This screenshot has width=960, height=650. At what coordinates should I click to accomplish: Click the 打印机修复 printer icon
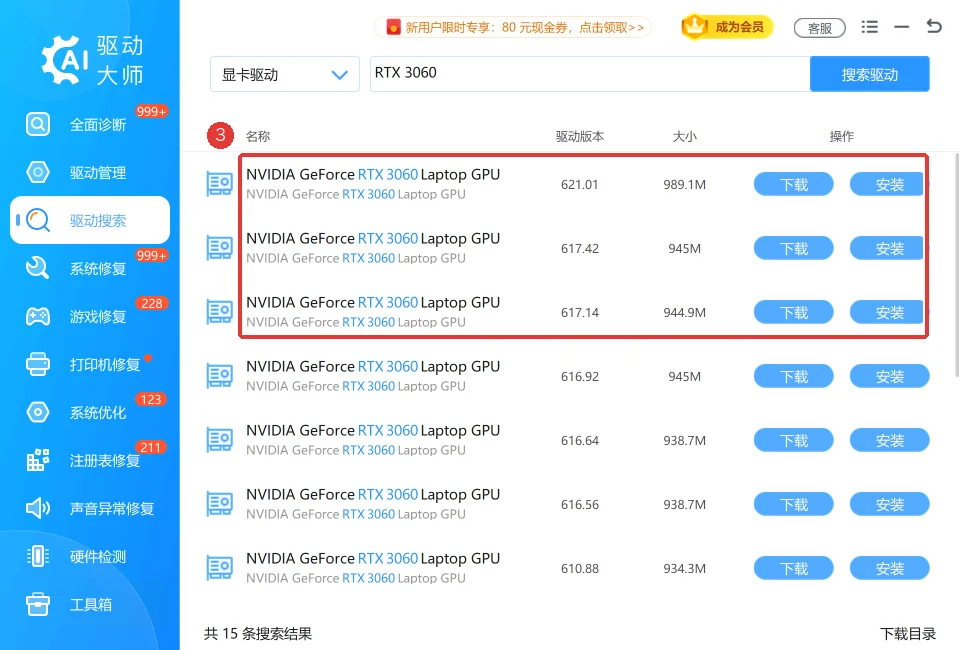pos(38,364)
